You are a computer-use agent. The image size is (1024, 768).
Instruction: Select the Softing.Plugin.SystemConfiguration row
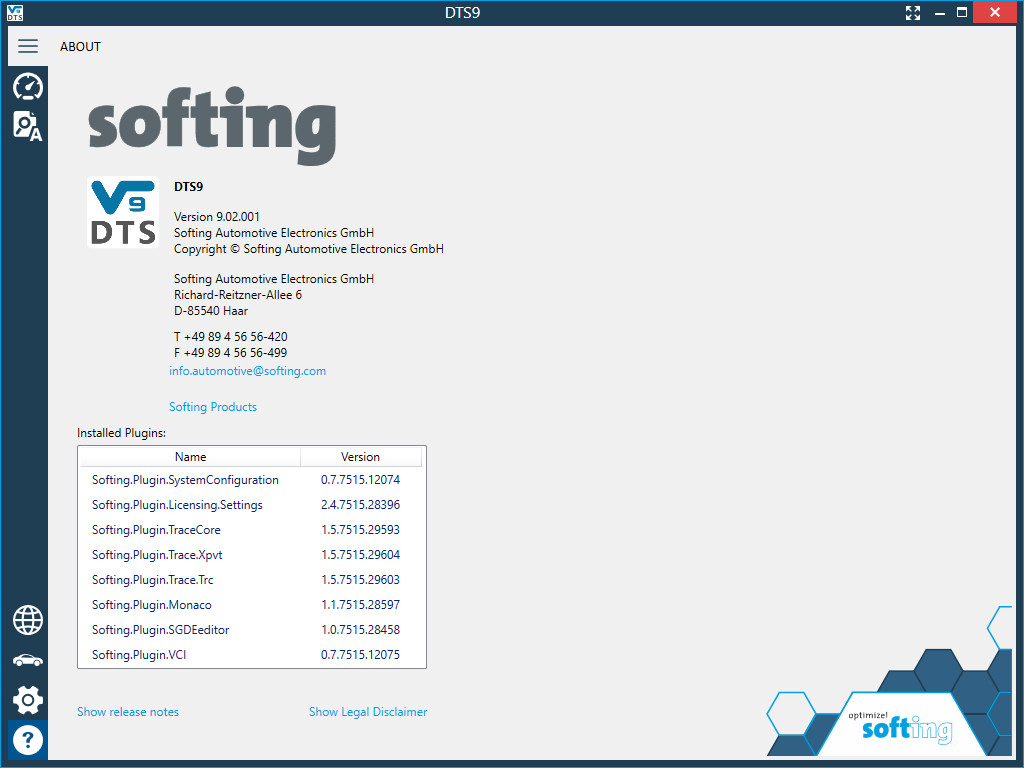(x=251, y=480)
